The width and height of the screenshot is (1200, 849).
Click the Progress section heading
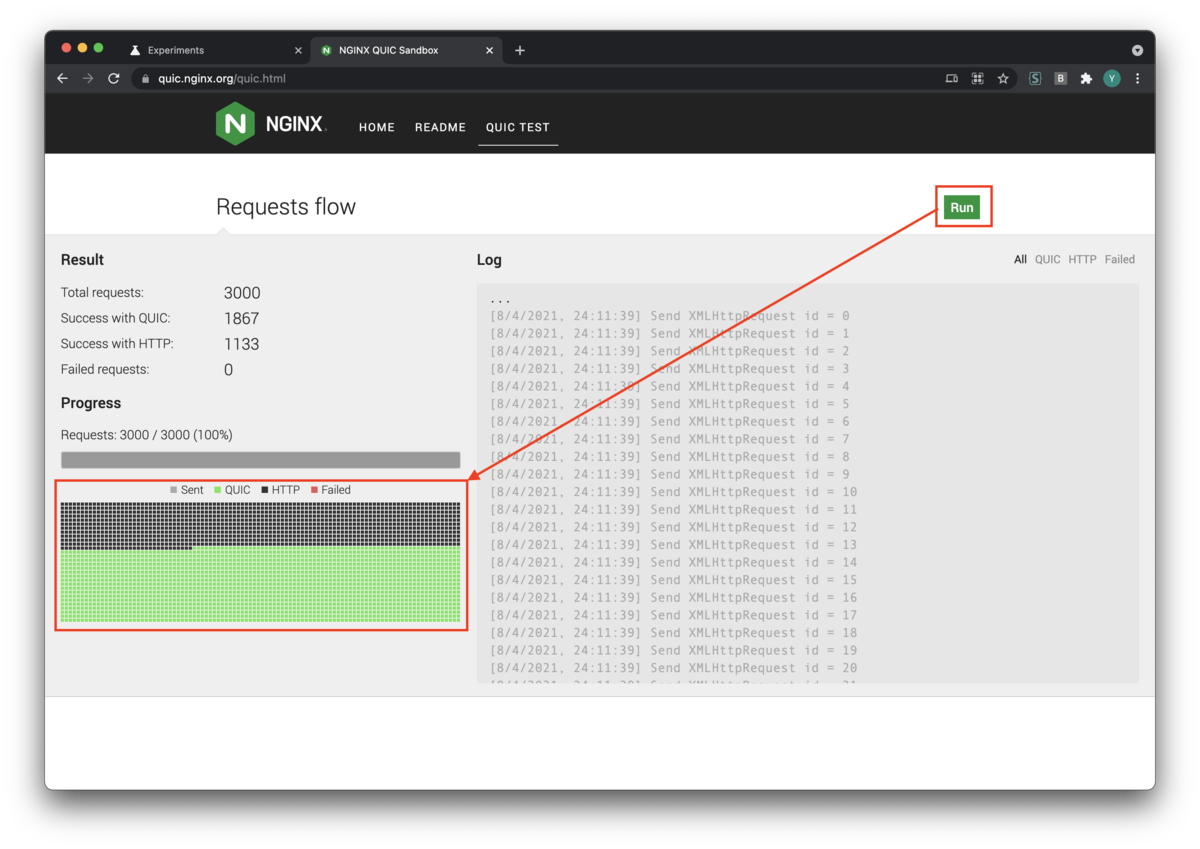tap(91, 403)
